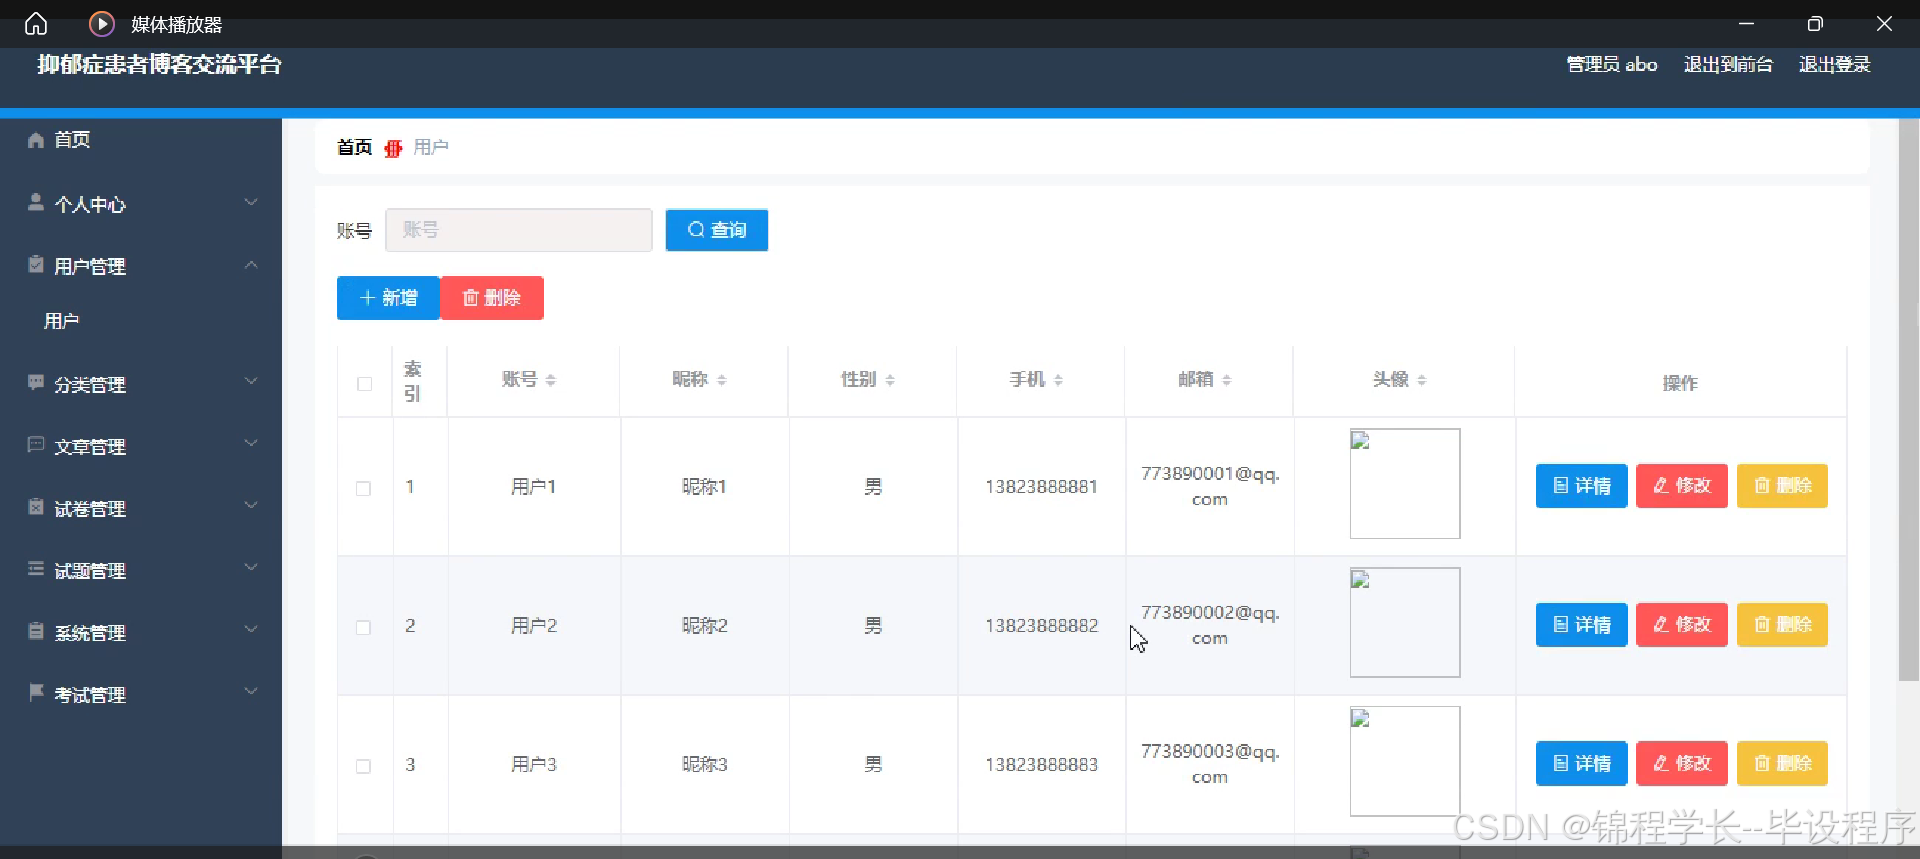Click the clipboard icon beside 用户管理
Screen dimensions: 1920x859
(36, 265)
